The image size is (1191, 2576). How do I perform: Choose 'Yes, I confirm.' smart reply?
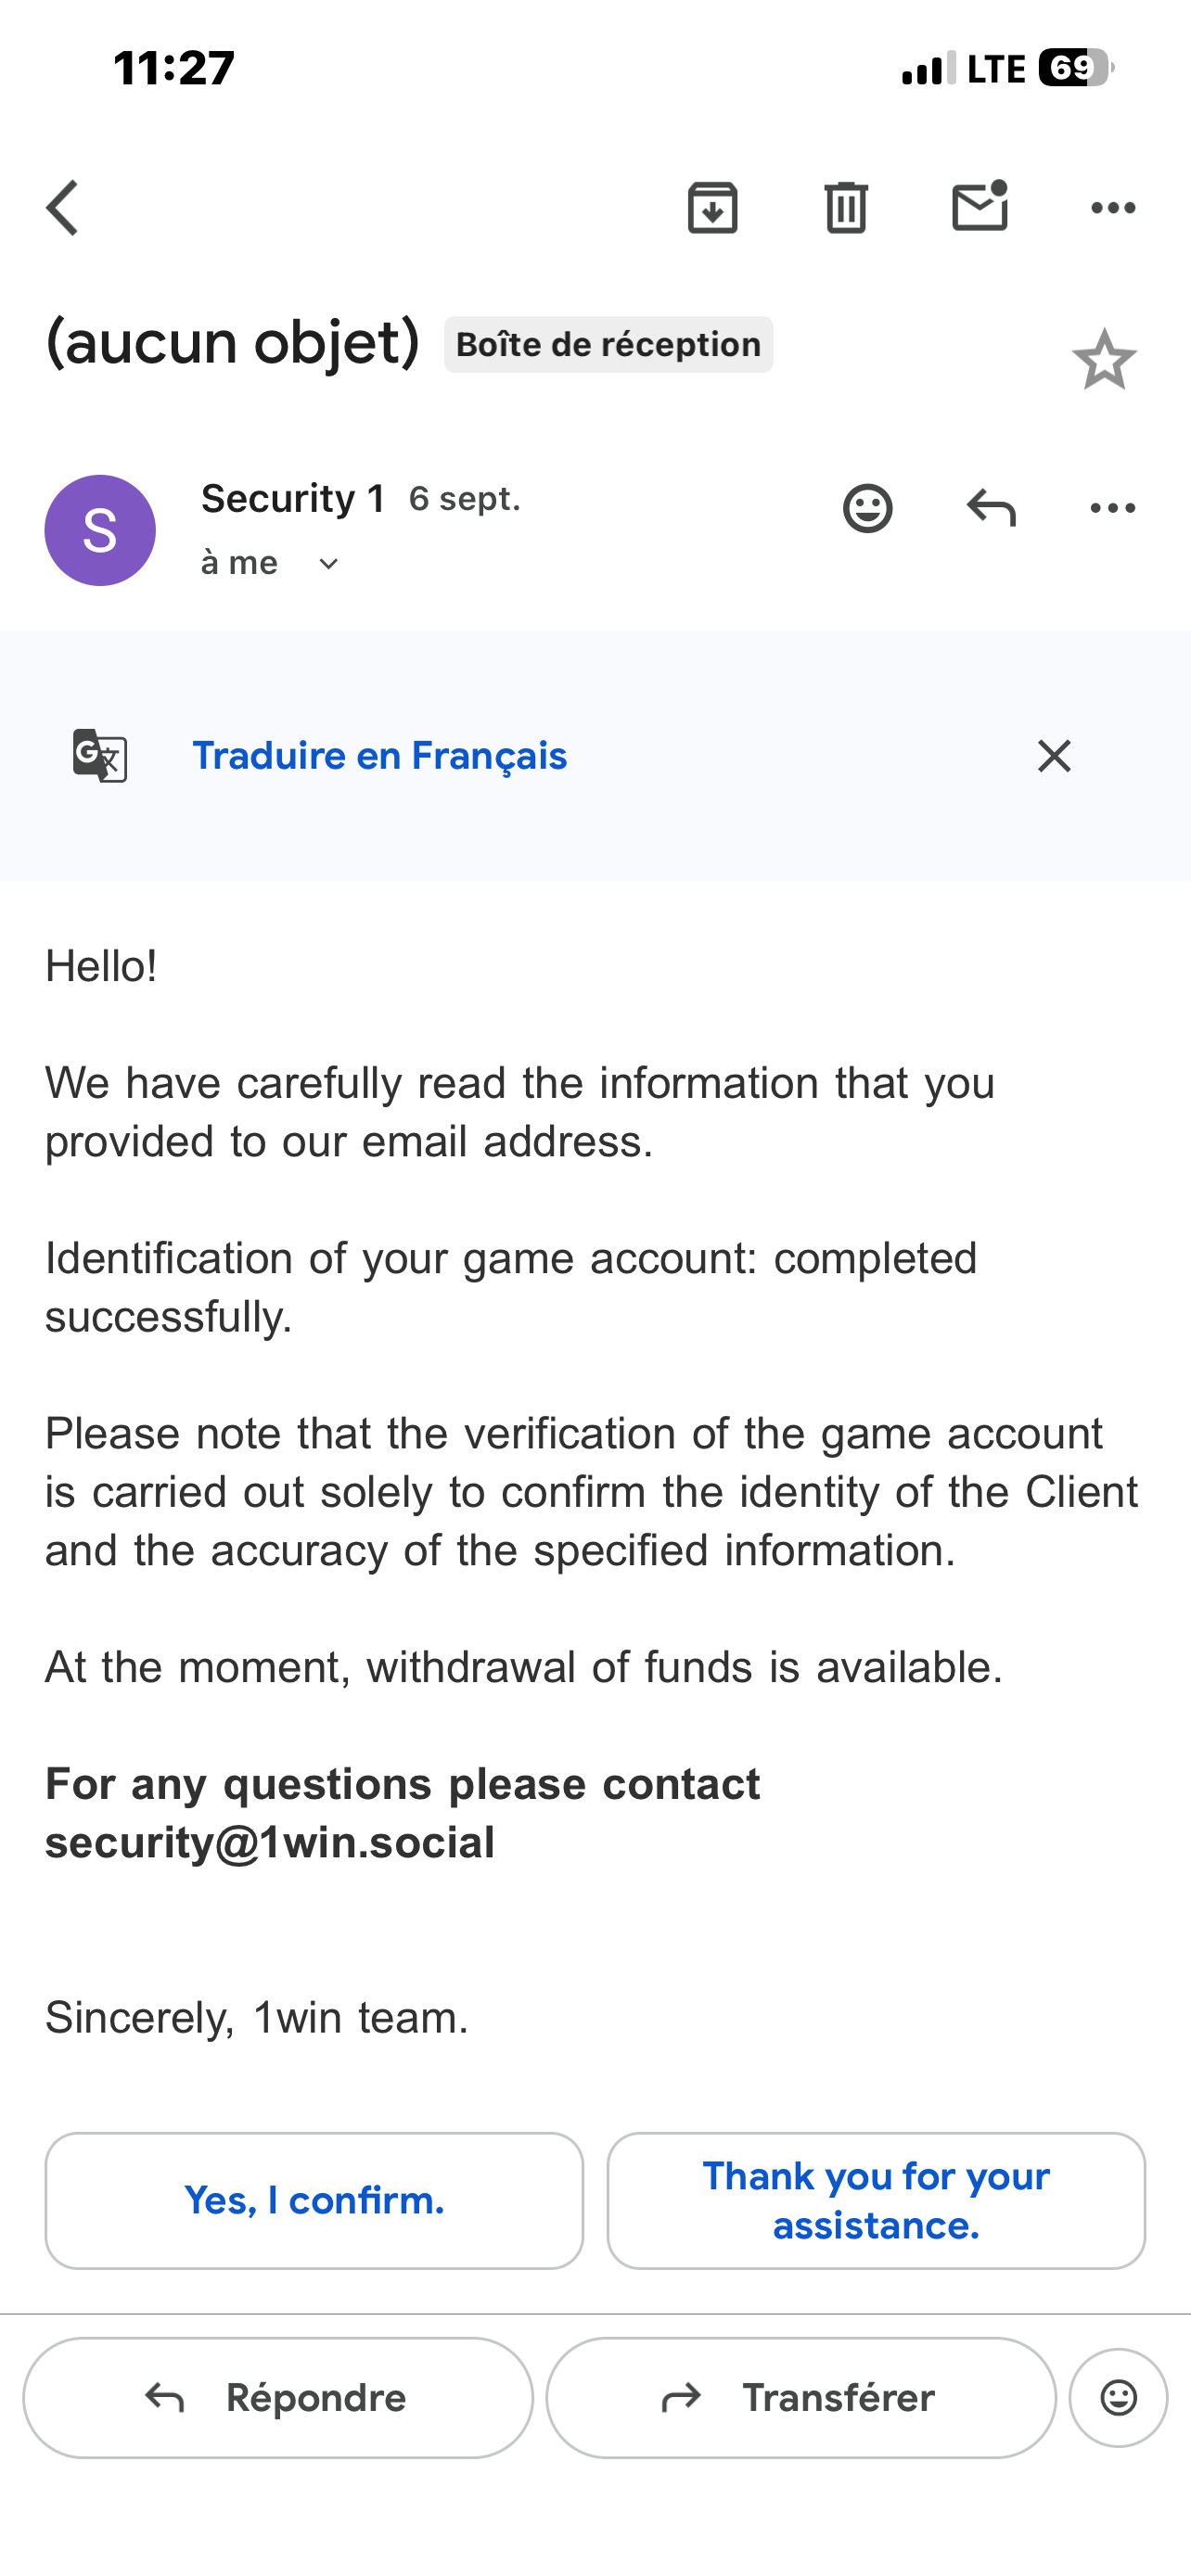click(x=314, y=2201)
